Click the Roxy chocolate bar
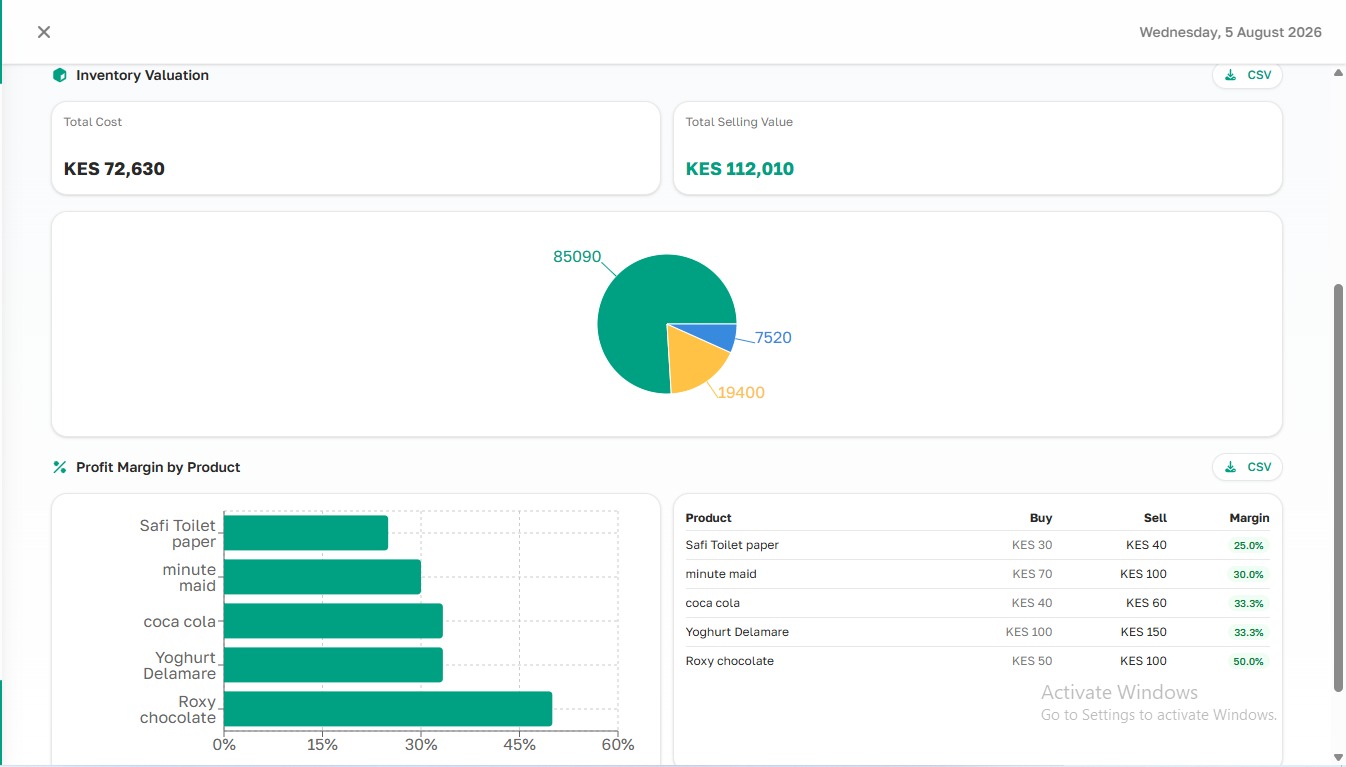The height and width of the screenshot is (767, 1346). [x=388, y=709]
